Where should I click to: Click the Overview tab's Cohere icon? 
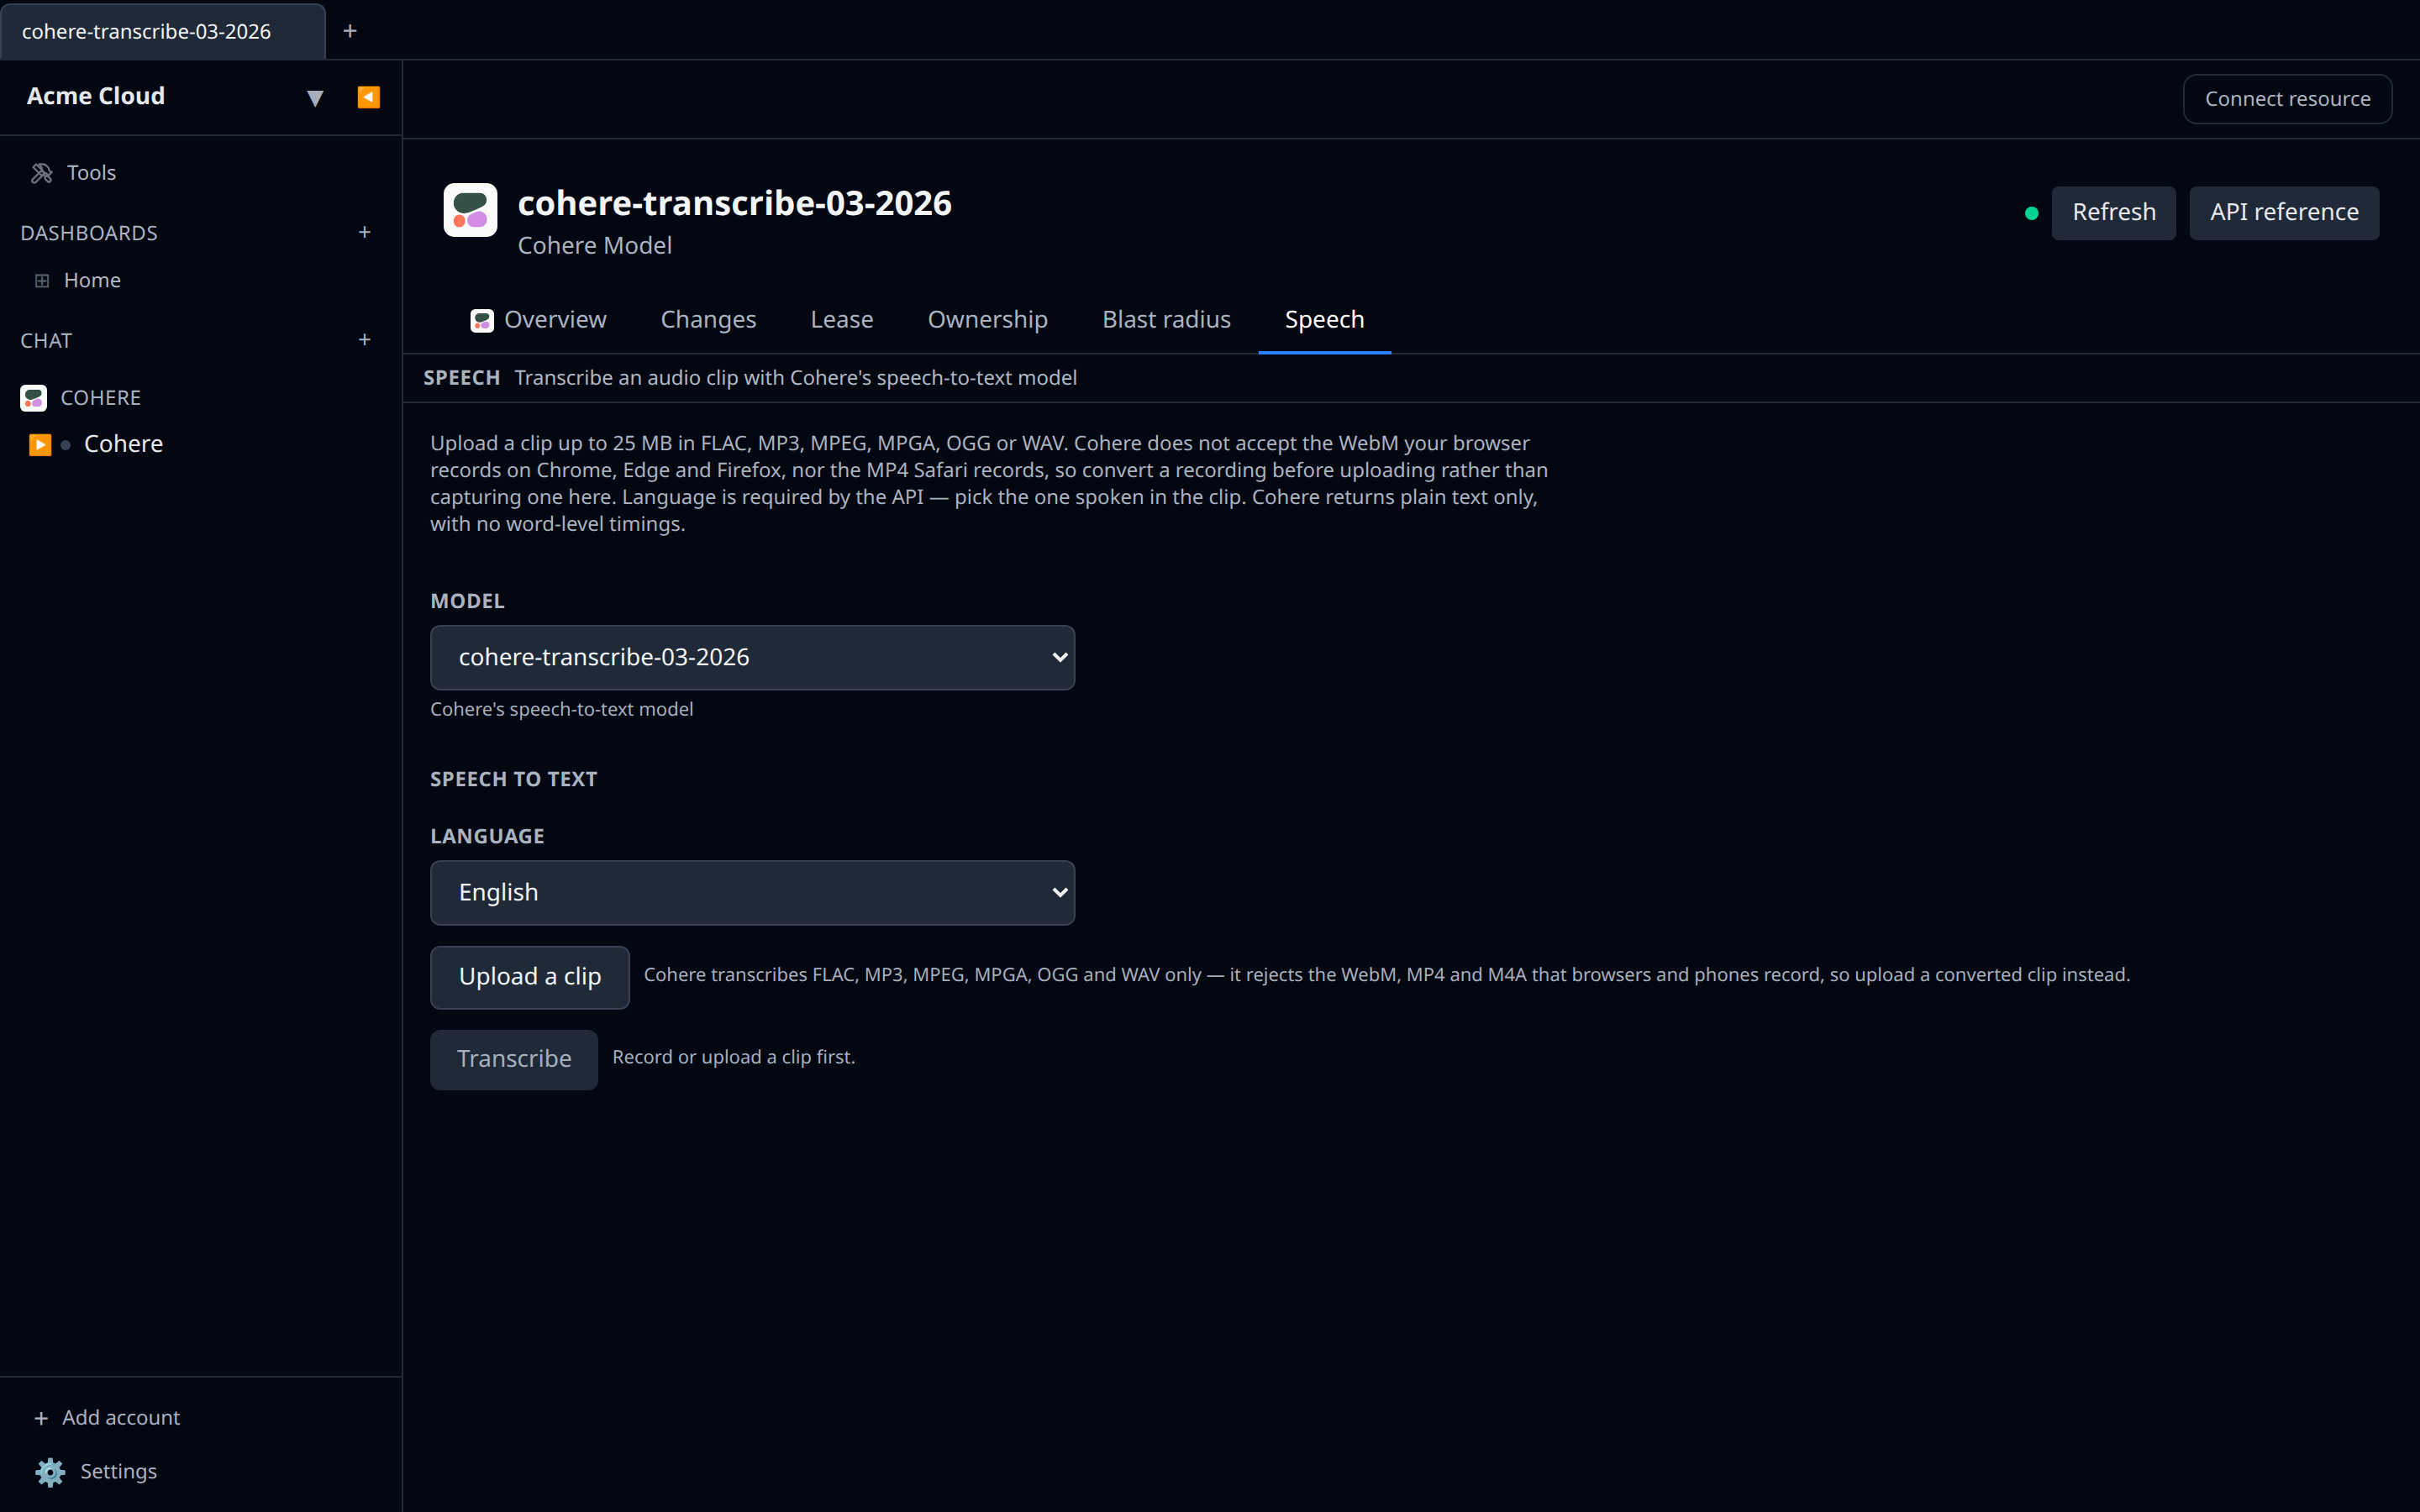(x=482, y=320)
